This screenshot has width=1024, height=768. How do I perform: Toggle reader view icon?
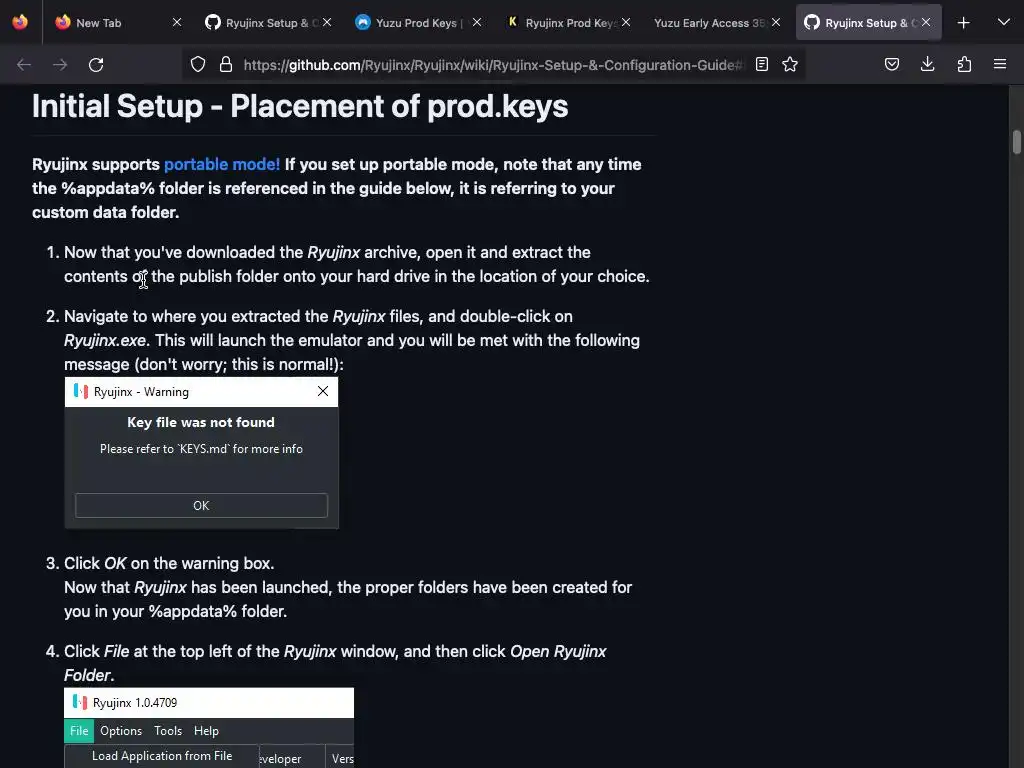click(x=761, y=64)
